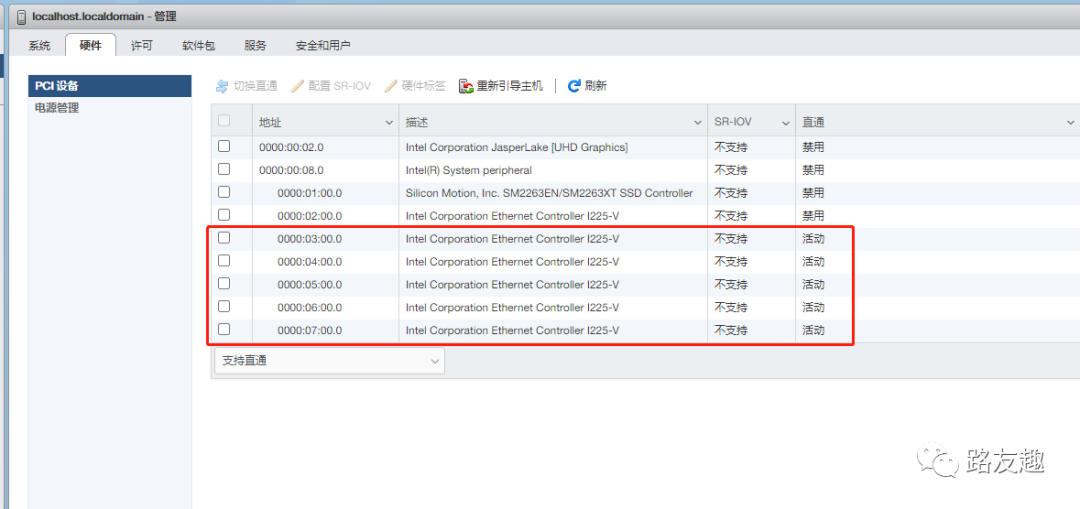The image size is (1080, 509).
Task: Click the 不支持 cell in row 0000:06:00.0
Action: click(731, 307)
